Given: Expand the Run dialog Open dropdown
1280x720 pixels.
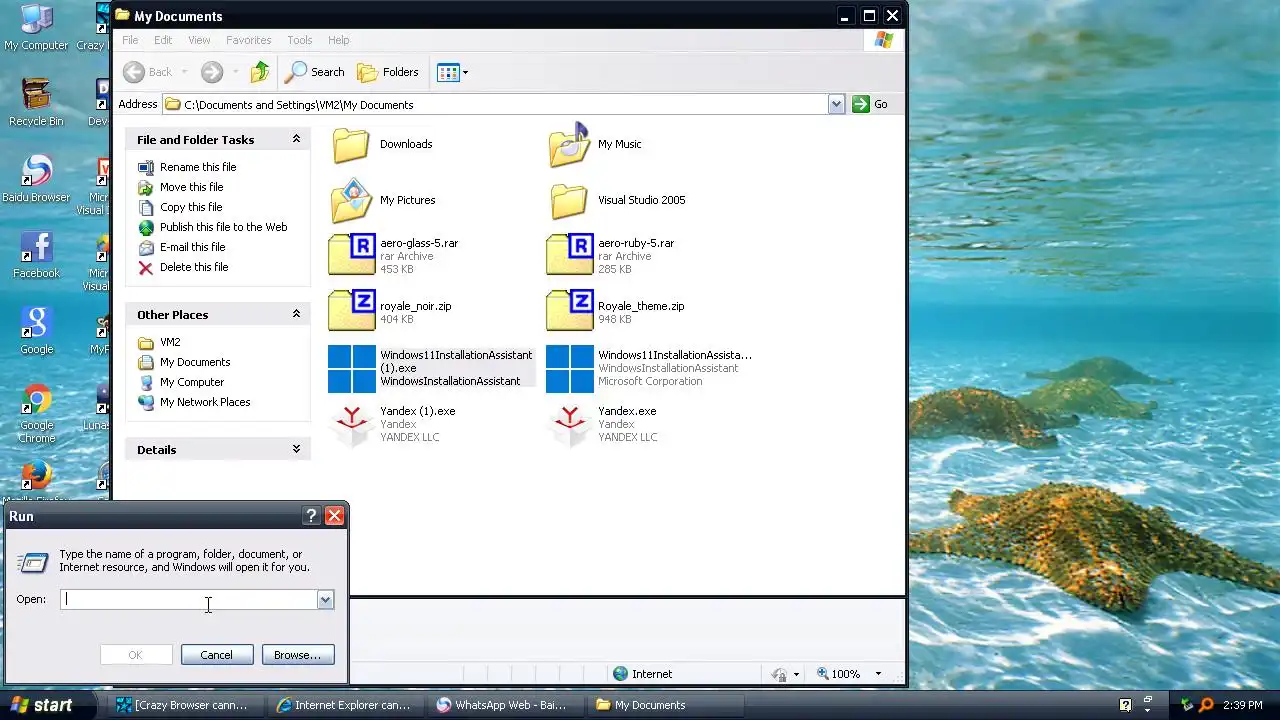Looking at the screenshot, I should pos(325,599).
